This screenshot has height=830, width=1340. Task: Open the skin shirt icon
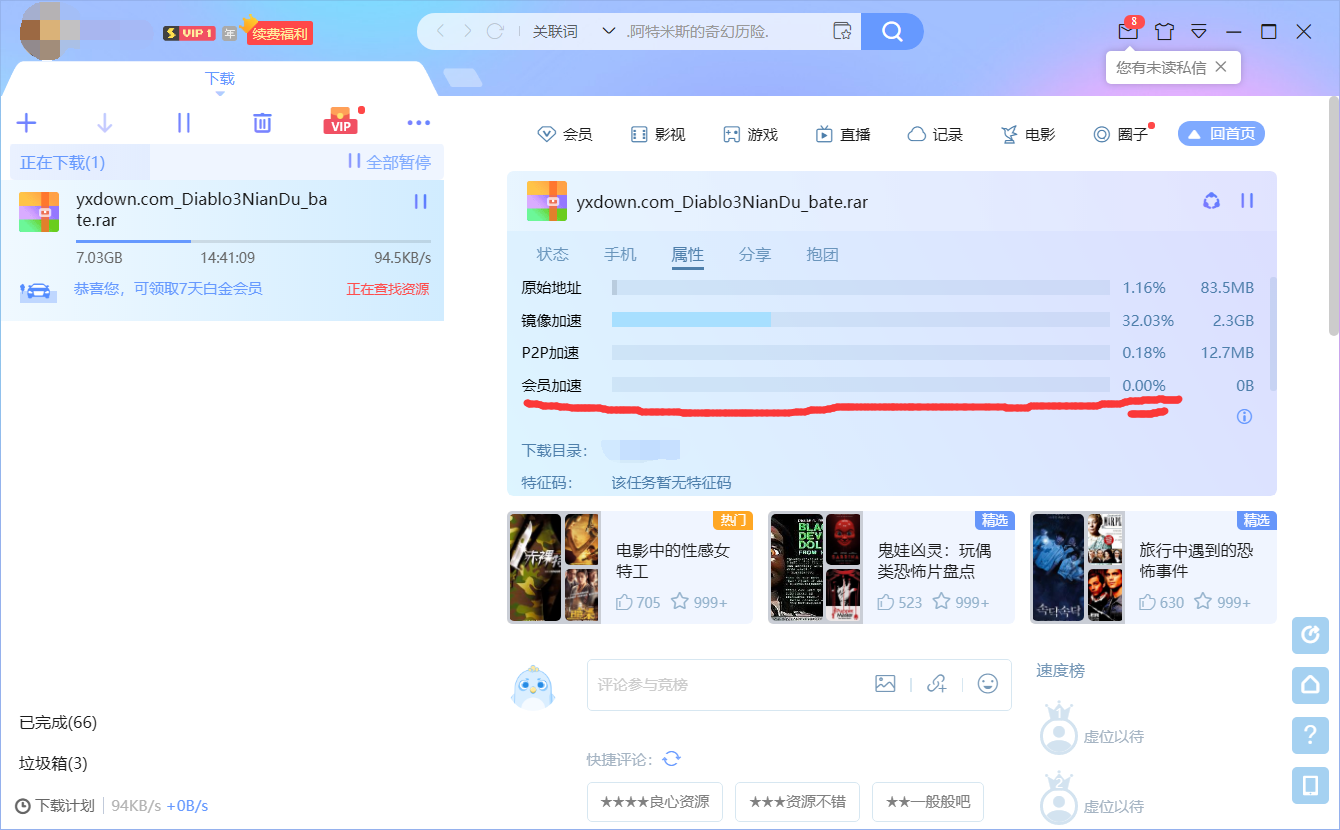pos(1164,31)
